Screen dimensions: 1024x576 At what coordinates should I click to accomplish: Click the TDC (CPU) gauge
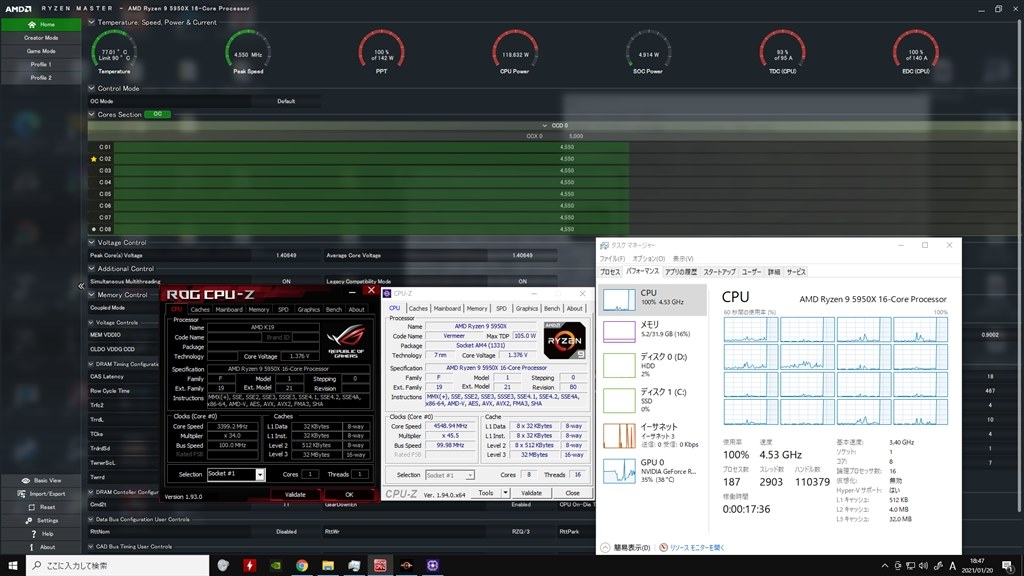[x=782, y=52]
